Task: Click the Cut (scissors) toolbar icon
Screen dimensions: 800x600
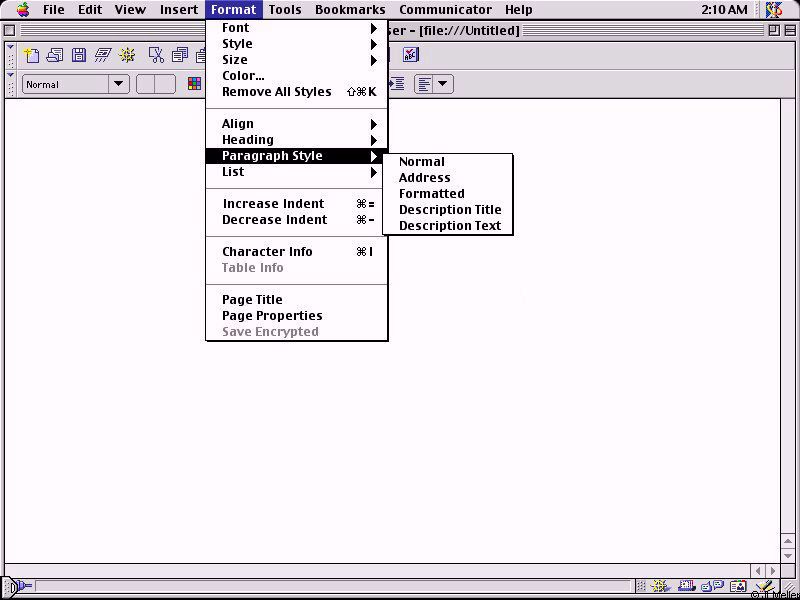Action: click(x=156, y=55)
